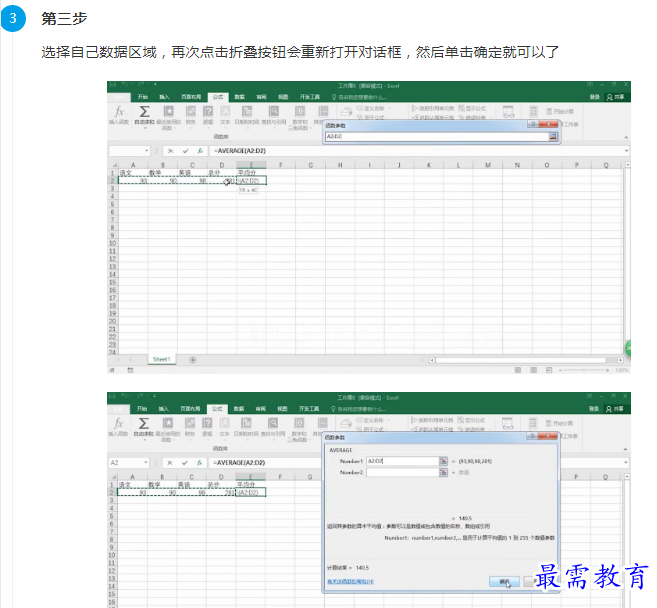Click 平均分 cell E1 in first Excel image
657x608 pixels.
pyautogui.click(x=251, y=173)
